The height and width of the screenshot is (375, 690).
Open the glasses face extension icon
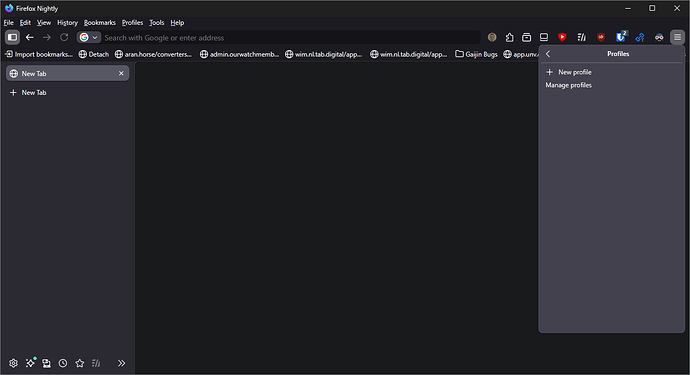pyautogui.click(x=659, y=37)
